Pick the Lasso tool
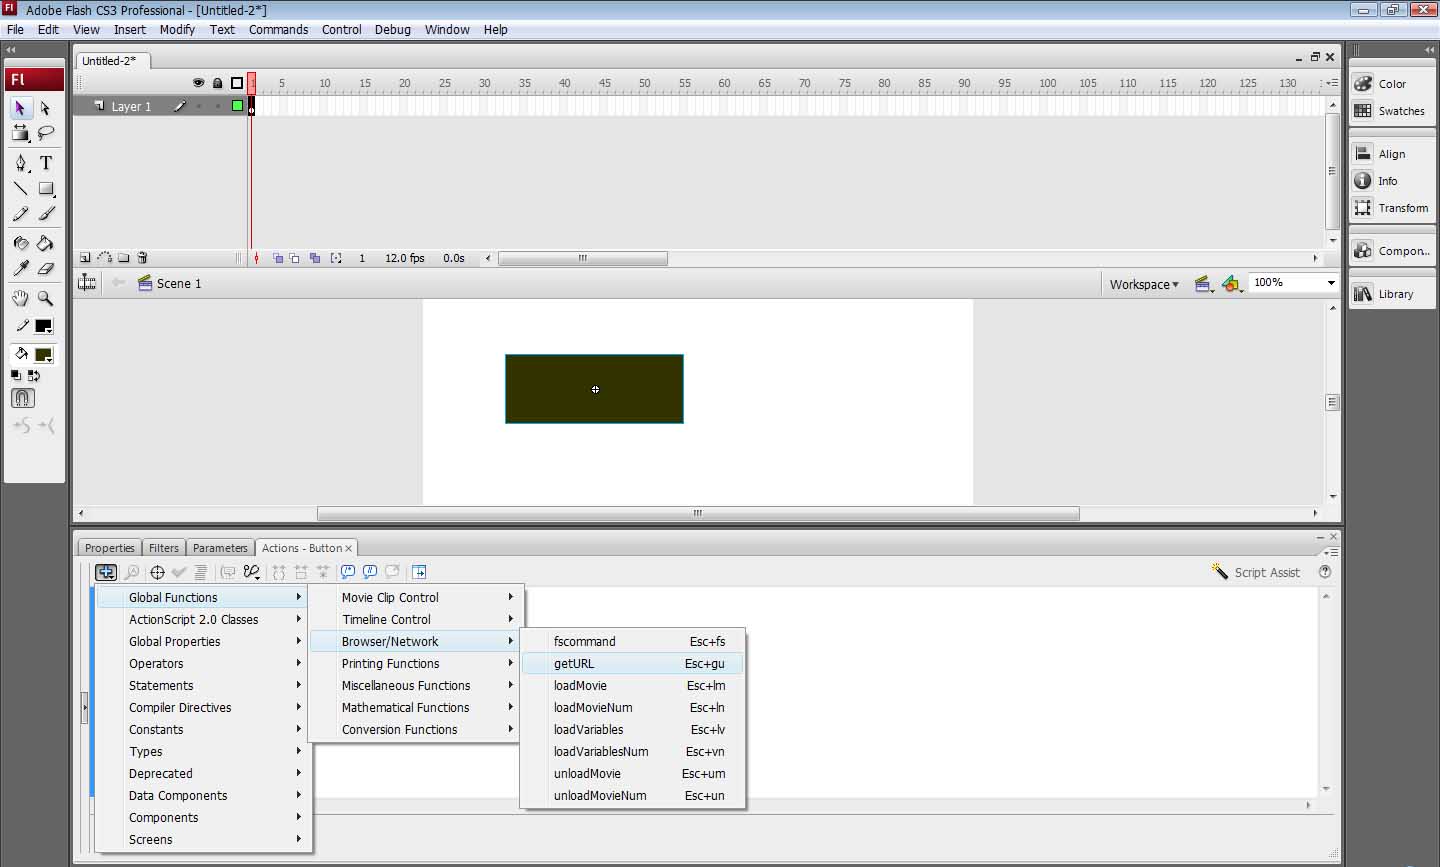The image size is (1440, 867). (46, 133)
